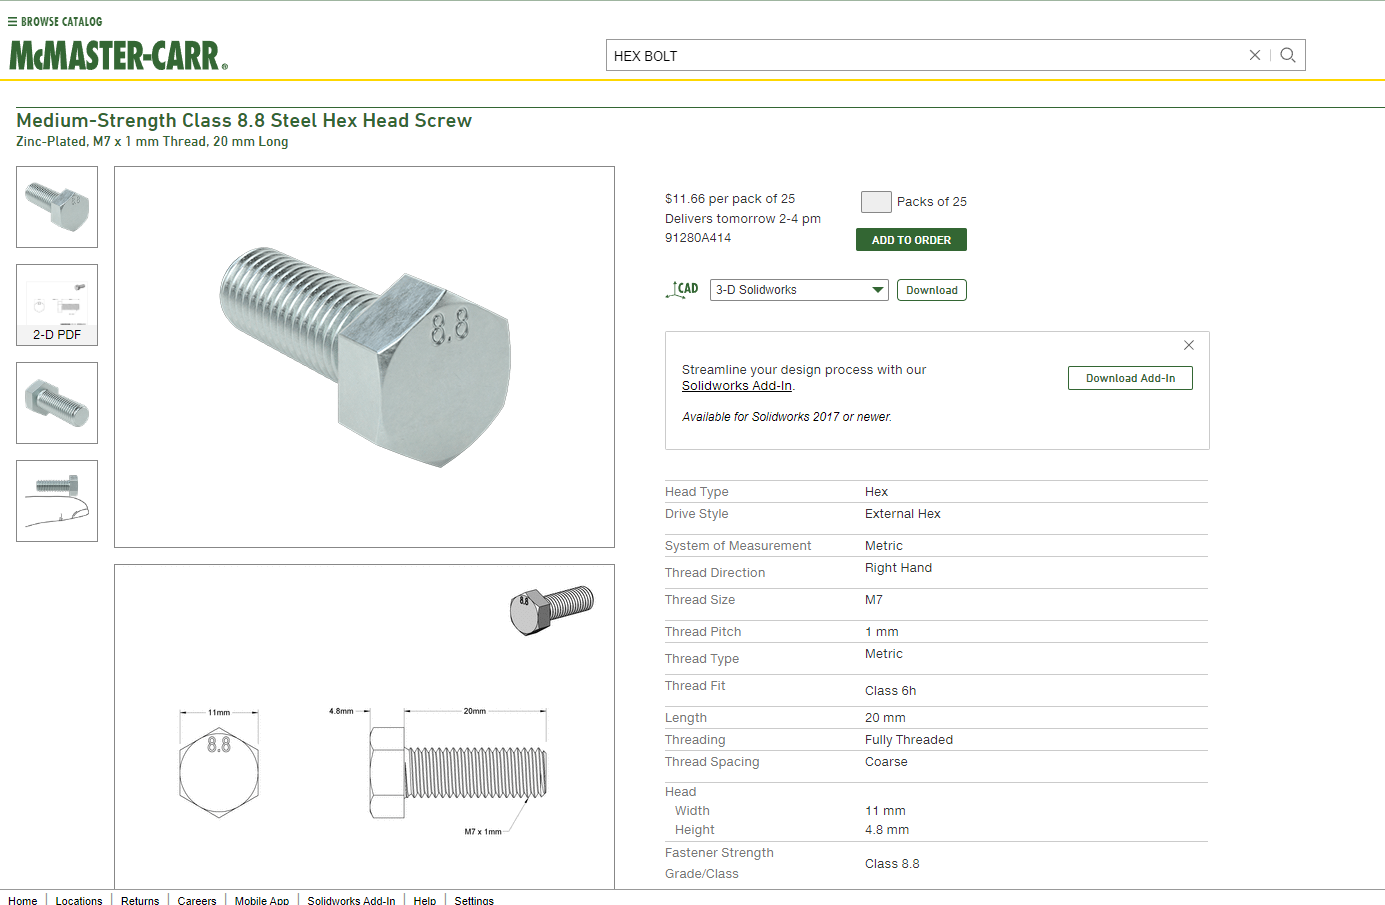The height and width of the screenshot is (905, 1385).
Task: Click the product title Medium-Strength Class 8.8 Steel Hex Head Screw
Action: tap(244, 120)
